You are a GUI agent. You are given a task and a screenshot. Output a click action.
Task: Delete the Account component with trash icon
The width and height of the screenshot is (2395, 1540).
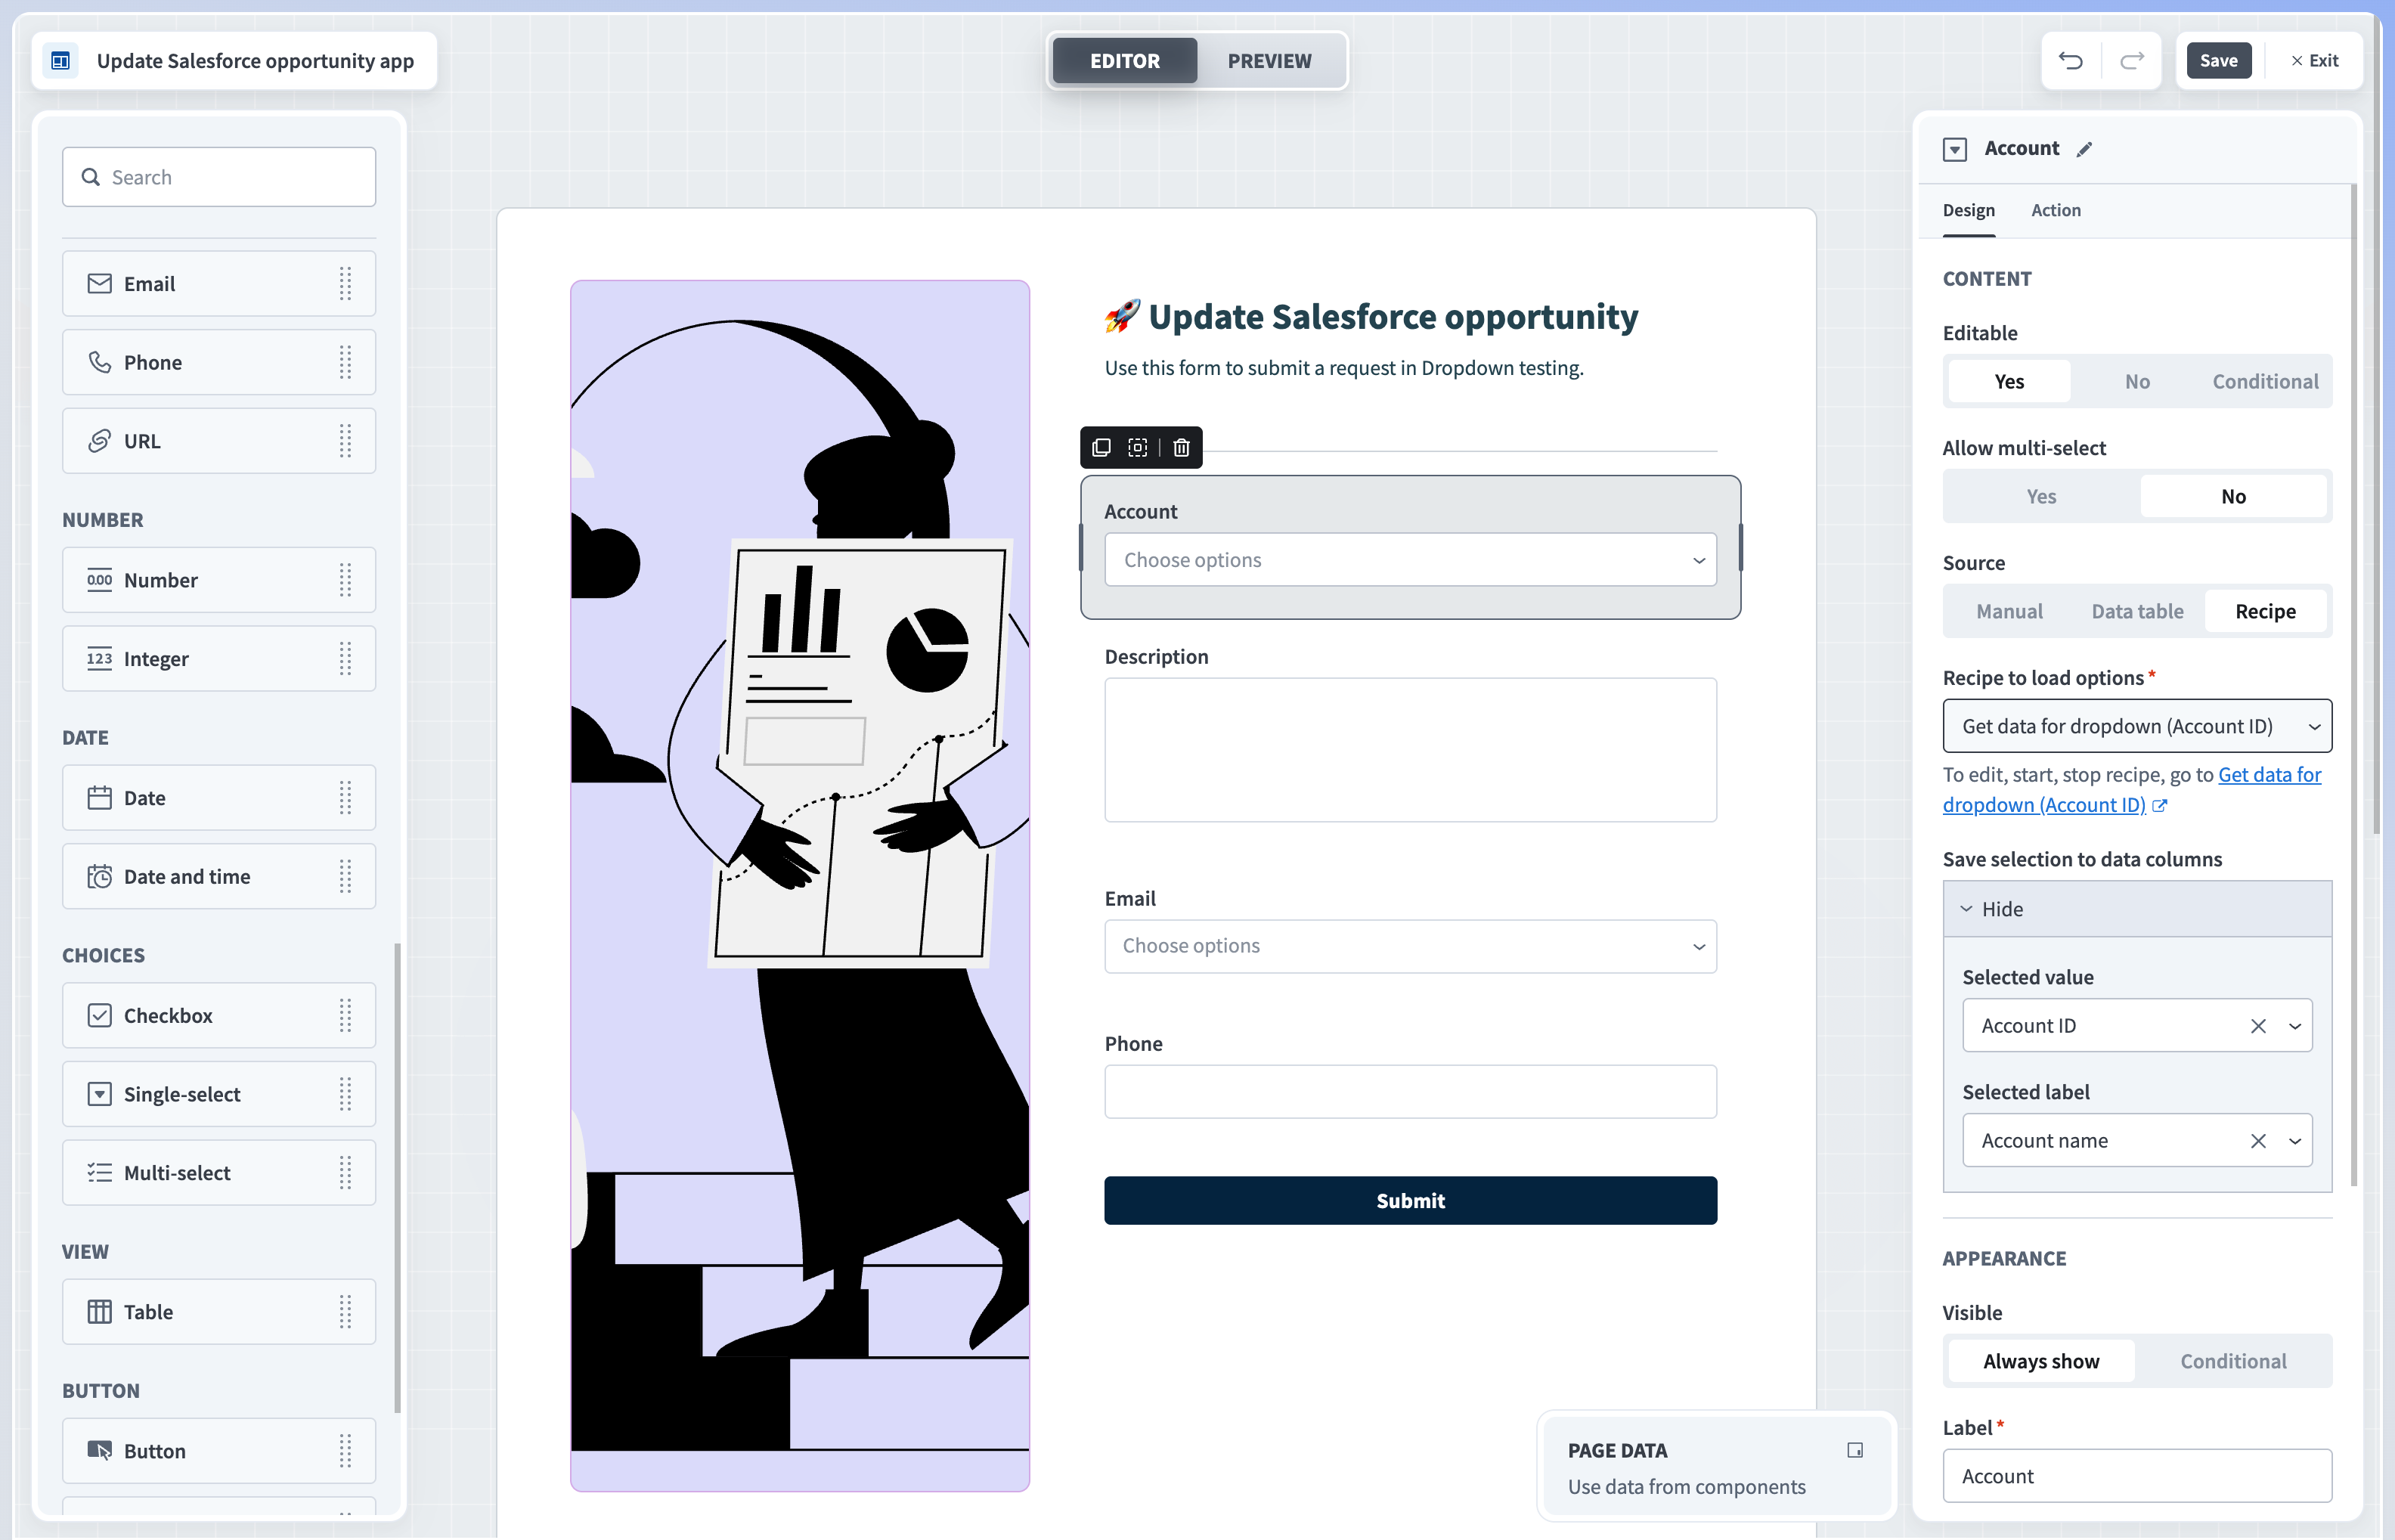click(x=1181, y=447)
